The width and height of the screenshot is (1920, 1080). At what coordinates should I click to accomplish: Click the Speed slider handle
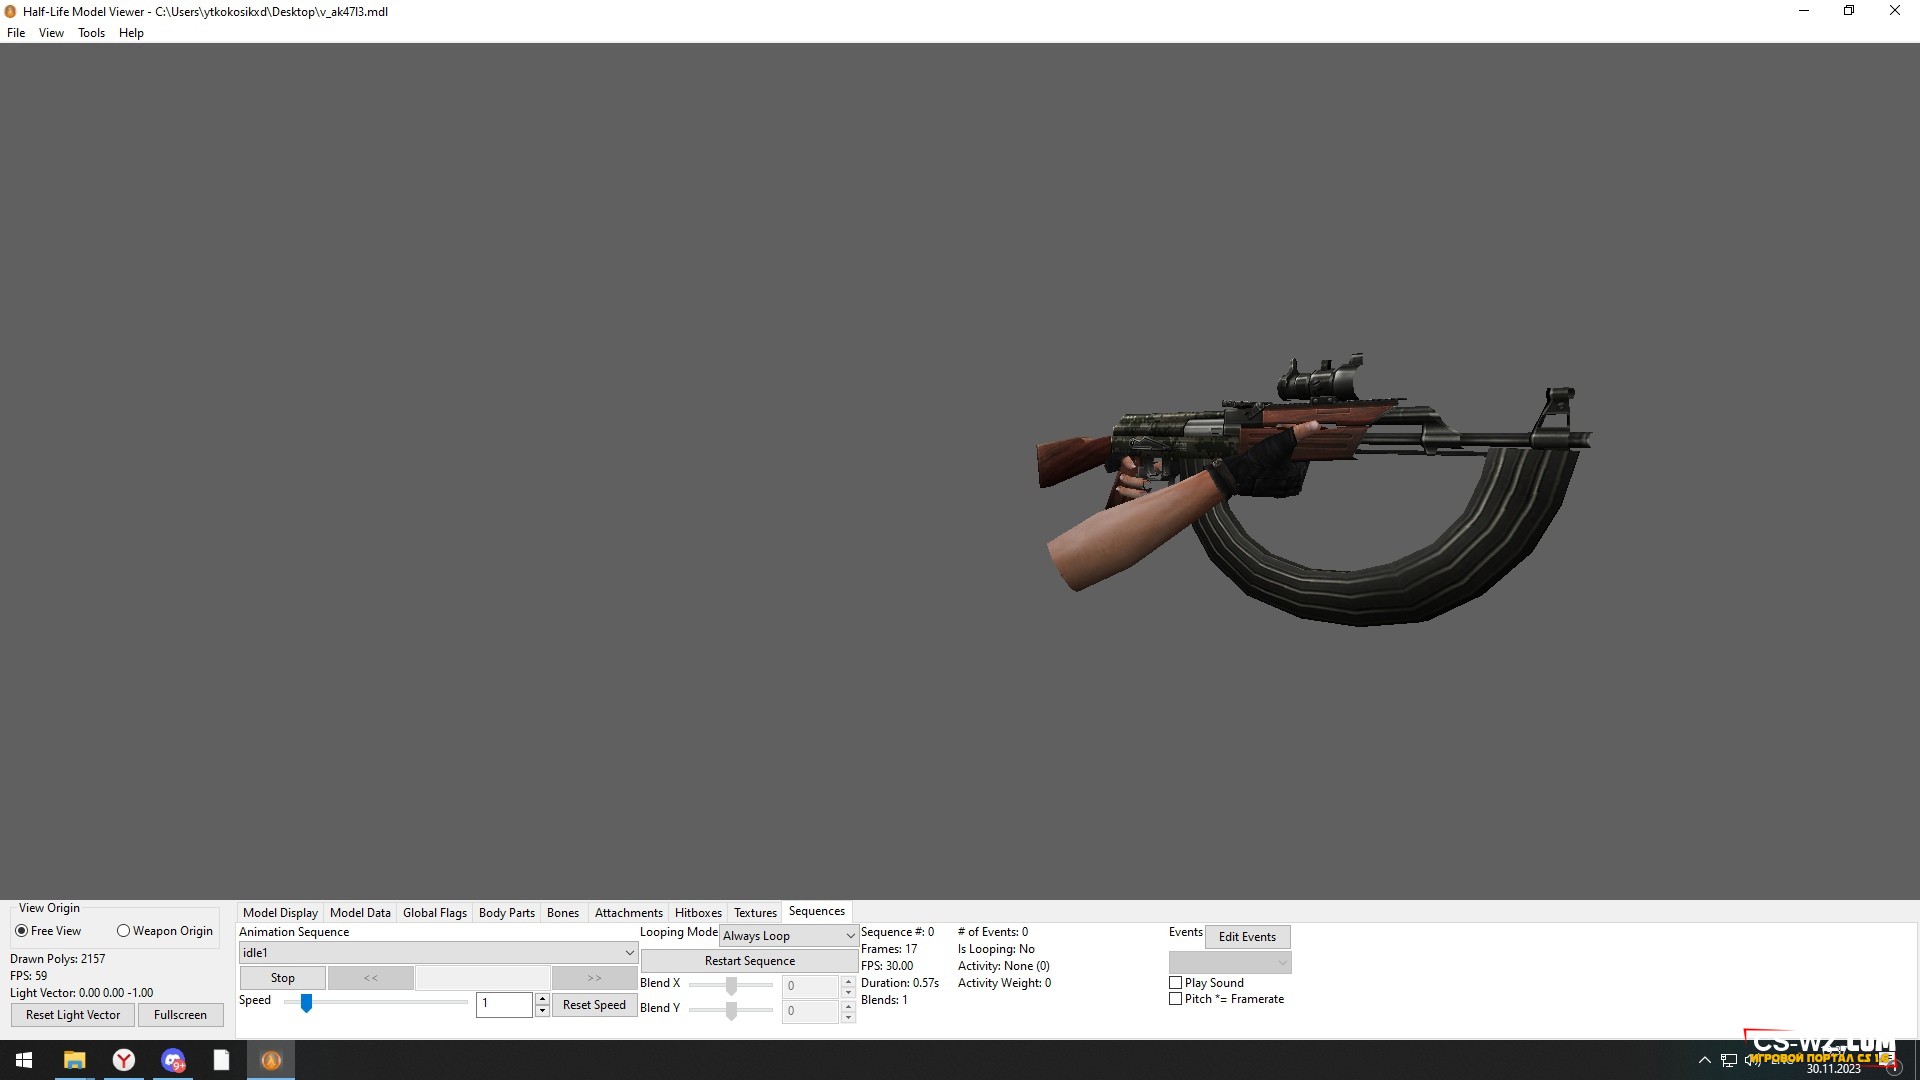[306, 1002]
